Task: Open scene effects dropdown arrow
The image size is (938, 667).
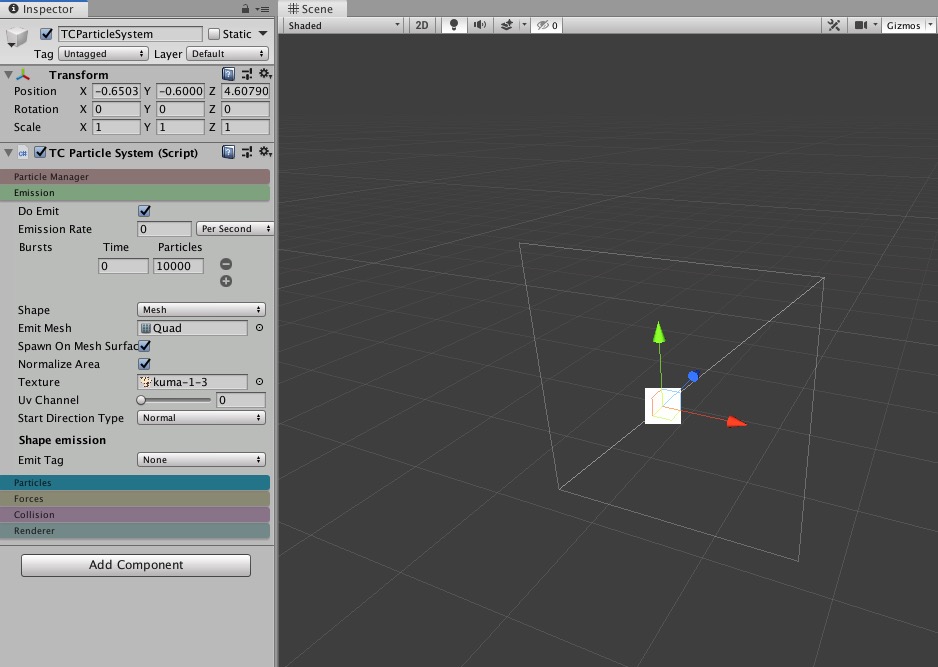Action: pos(524,25)
